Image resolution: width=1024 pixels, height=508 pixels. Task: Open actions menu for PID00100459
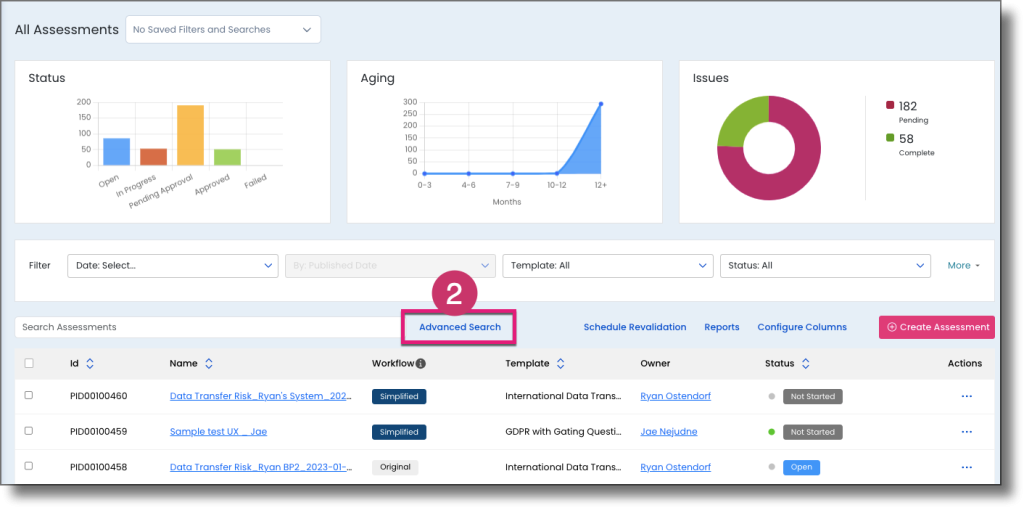[967, 432]
